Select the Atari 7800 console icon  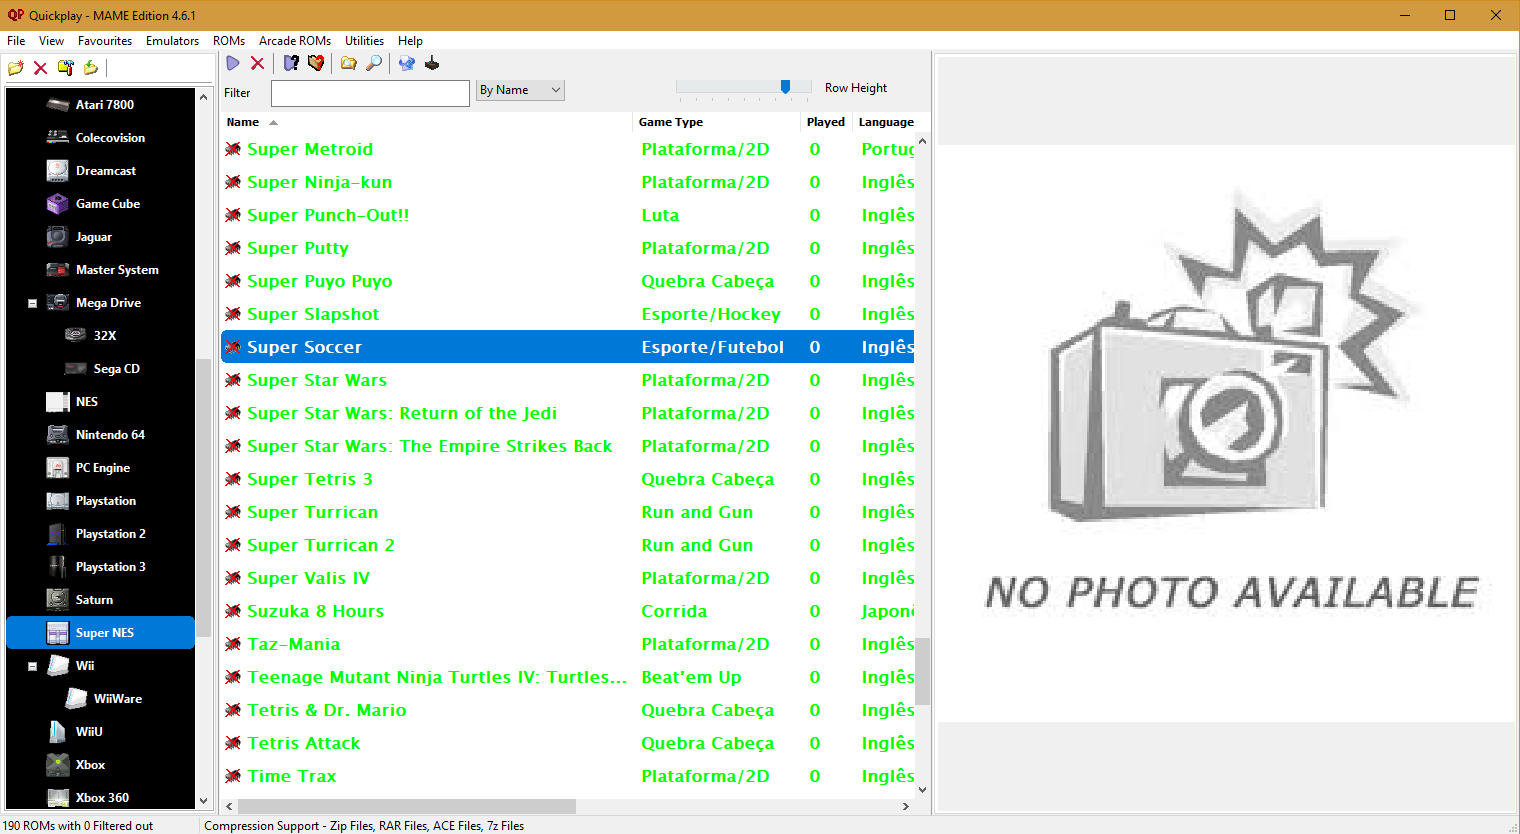click(x=58, y=104)
